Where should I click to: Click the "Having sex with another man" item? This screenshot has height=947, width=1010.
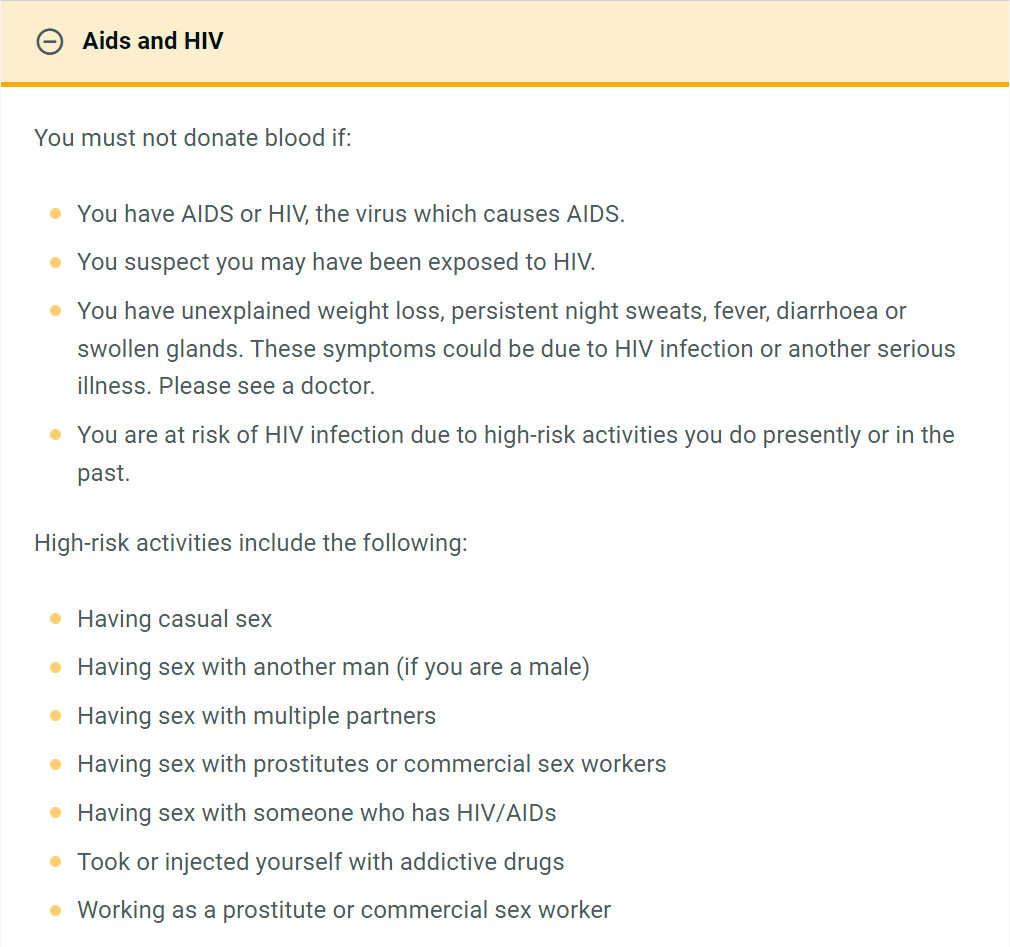[333, 667]
